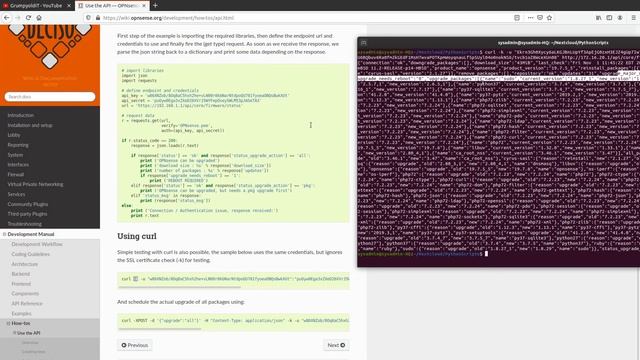Image resolution: width=640 pixels, height=360 pixels.
Task: Toggle reader view icon in address bar
Action: (x=517, y=18)
